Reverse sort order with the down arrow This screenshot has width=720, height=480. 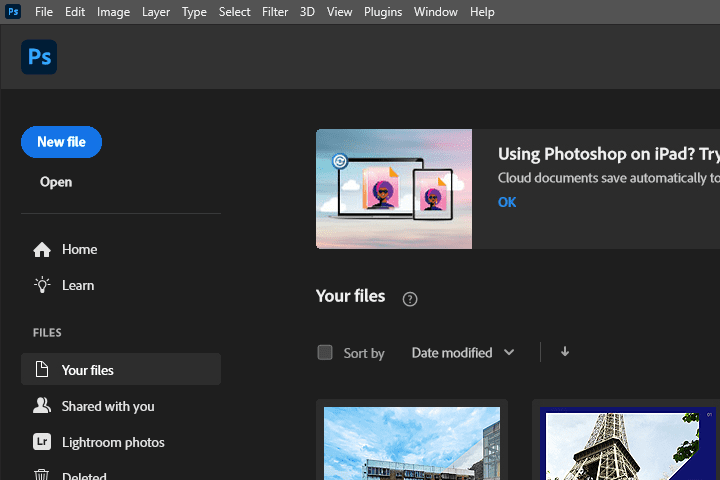(565, 352)
